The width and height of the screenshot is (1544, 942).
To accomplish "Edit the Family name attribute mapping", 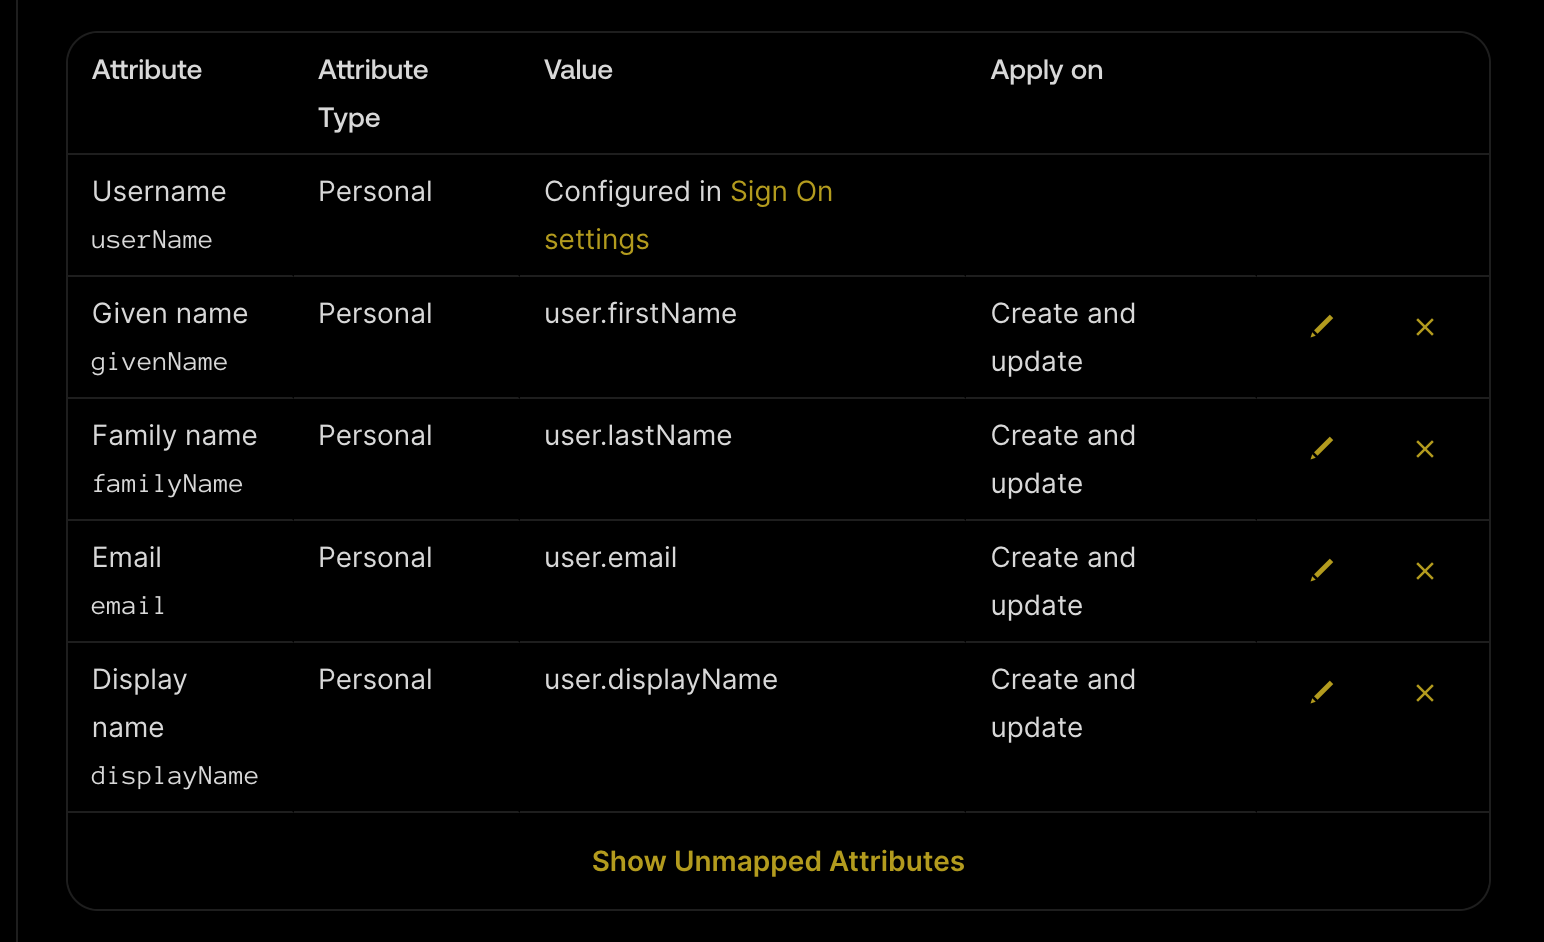I will point(1322,449).
